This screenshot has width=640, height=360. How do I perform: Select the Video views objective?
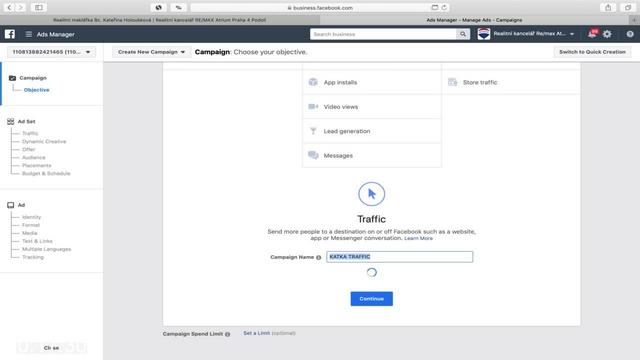pos(372,107)
